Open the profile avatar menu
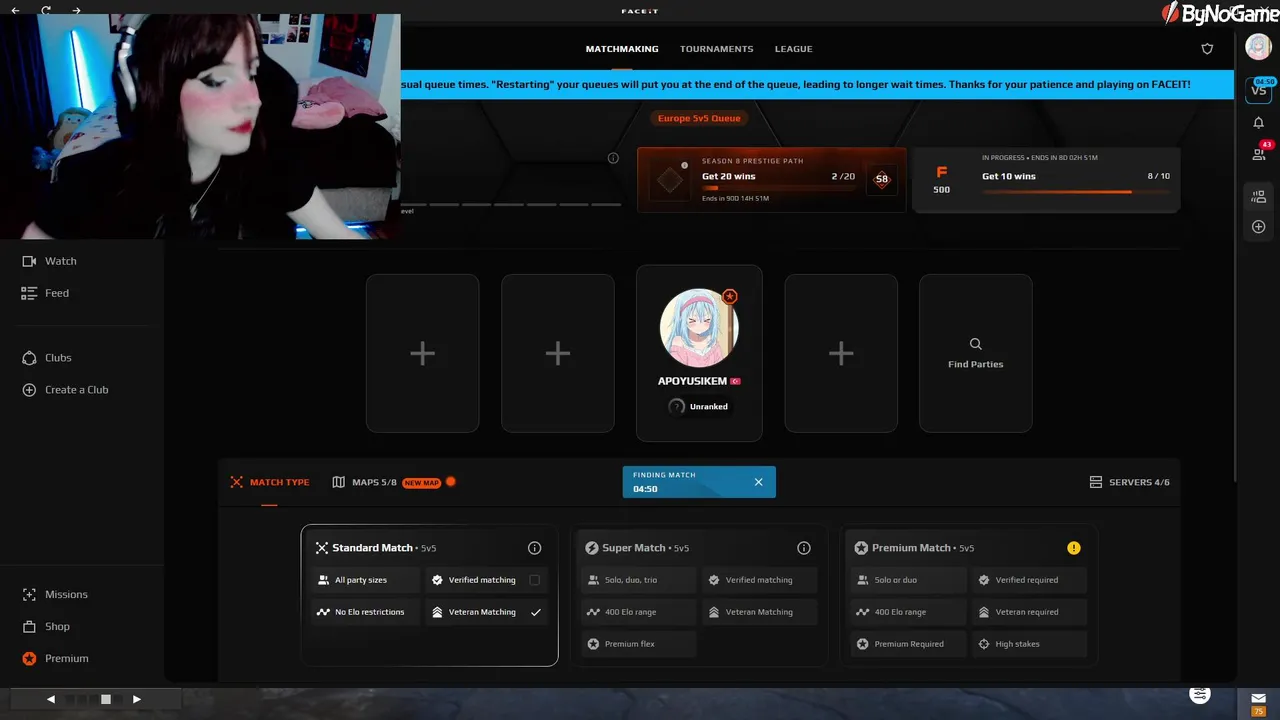The height and width of the screenshot is (720, 1280). point(1258,46)
